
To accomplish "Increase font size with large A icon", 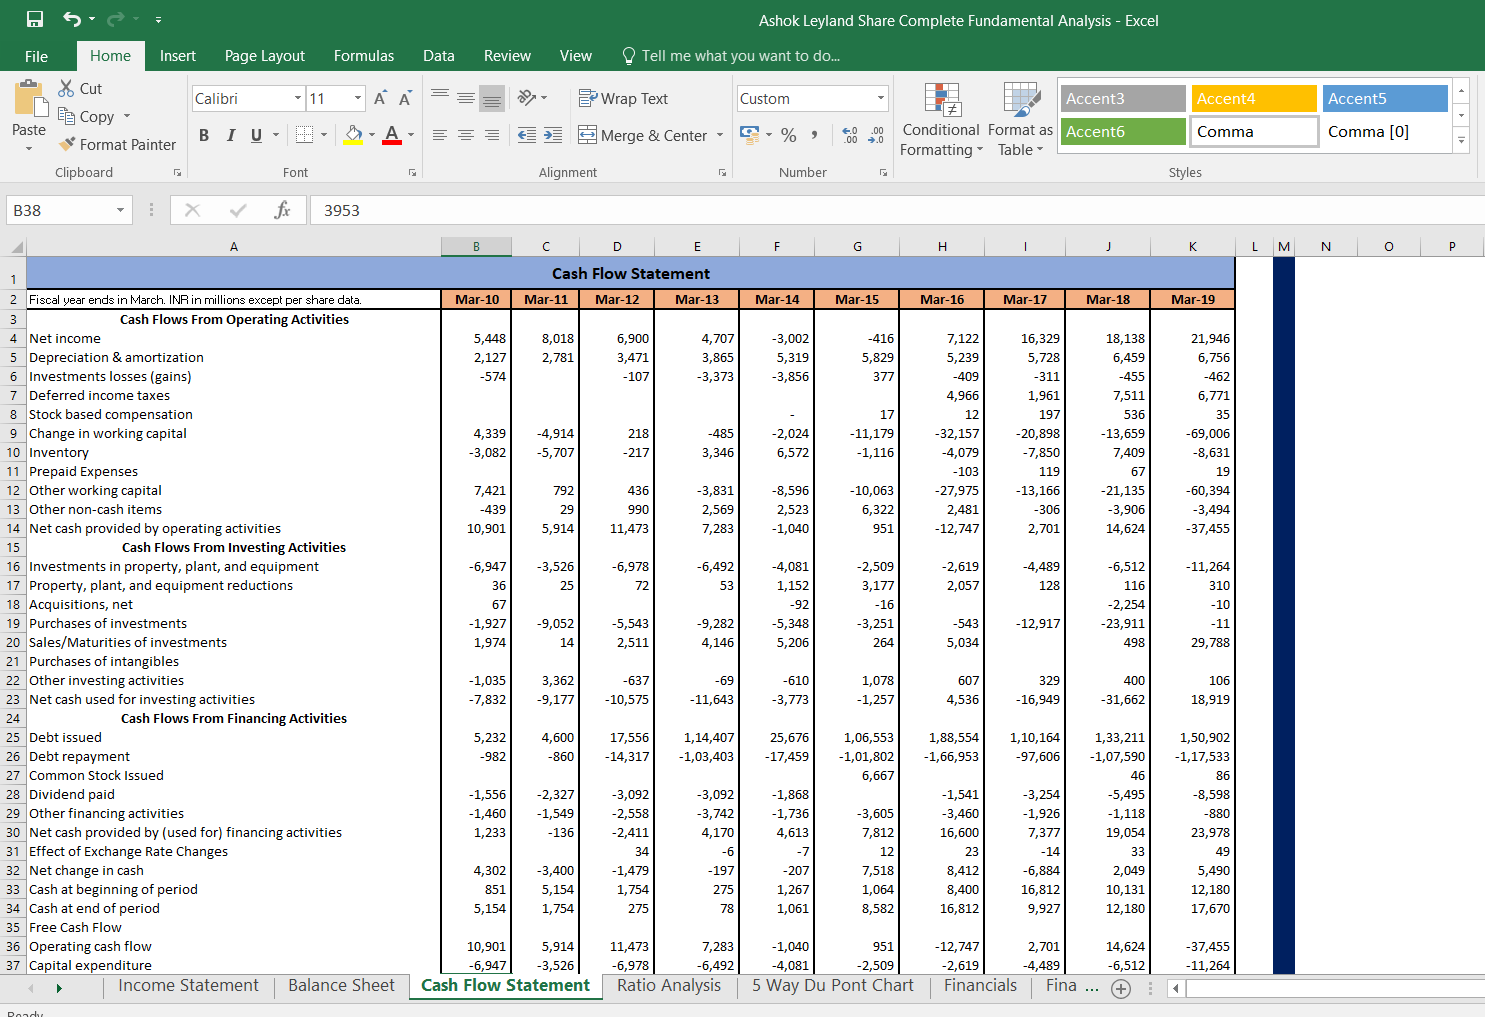I will pos(380,98).
